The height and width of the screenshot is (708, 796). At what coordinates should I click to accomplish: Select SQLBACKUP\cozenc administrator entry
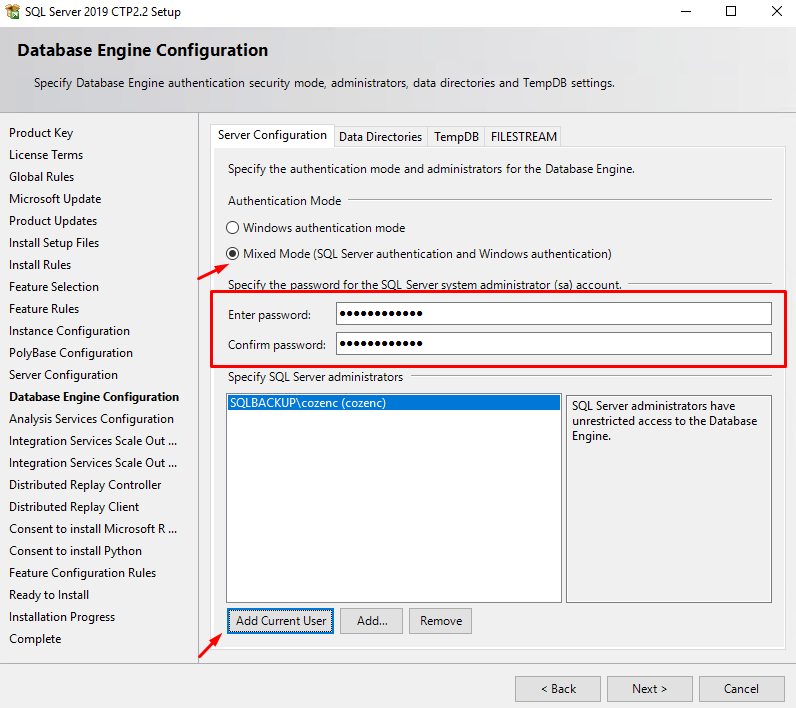click(393, 403)
